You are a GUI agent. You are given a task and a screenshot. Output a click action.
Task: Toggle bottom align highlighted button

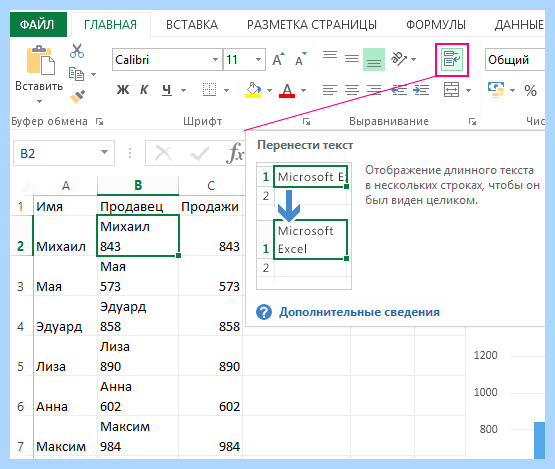tap(374, 59)
